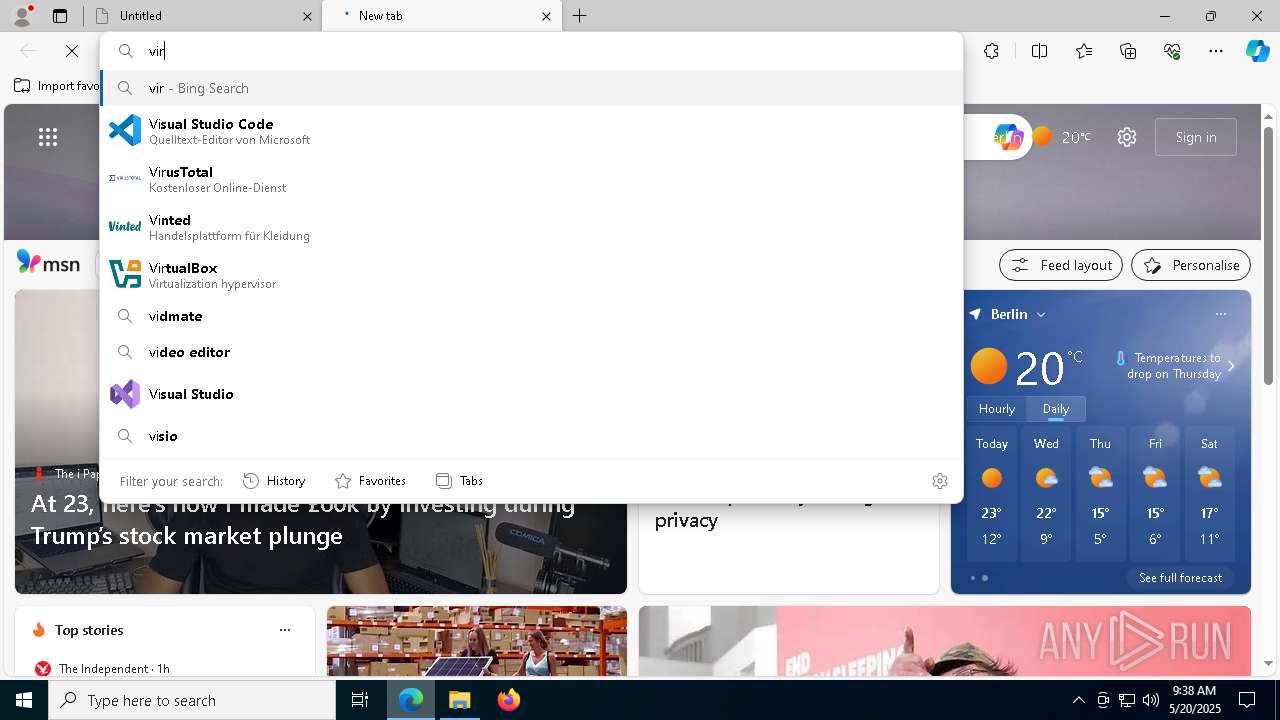The width and height of the screenshot is (1280, 720).
Task: Filter search by Favorites
Action: tap(370, 481)
